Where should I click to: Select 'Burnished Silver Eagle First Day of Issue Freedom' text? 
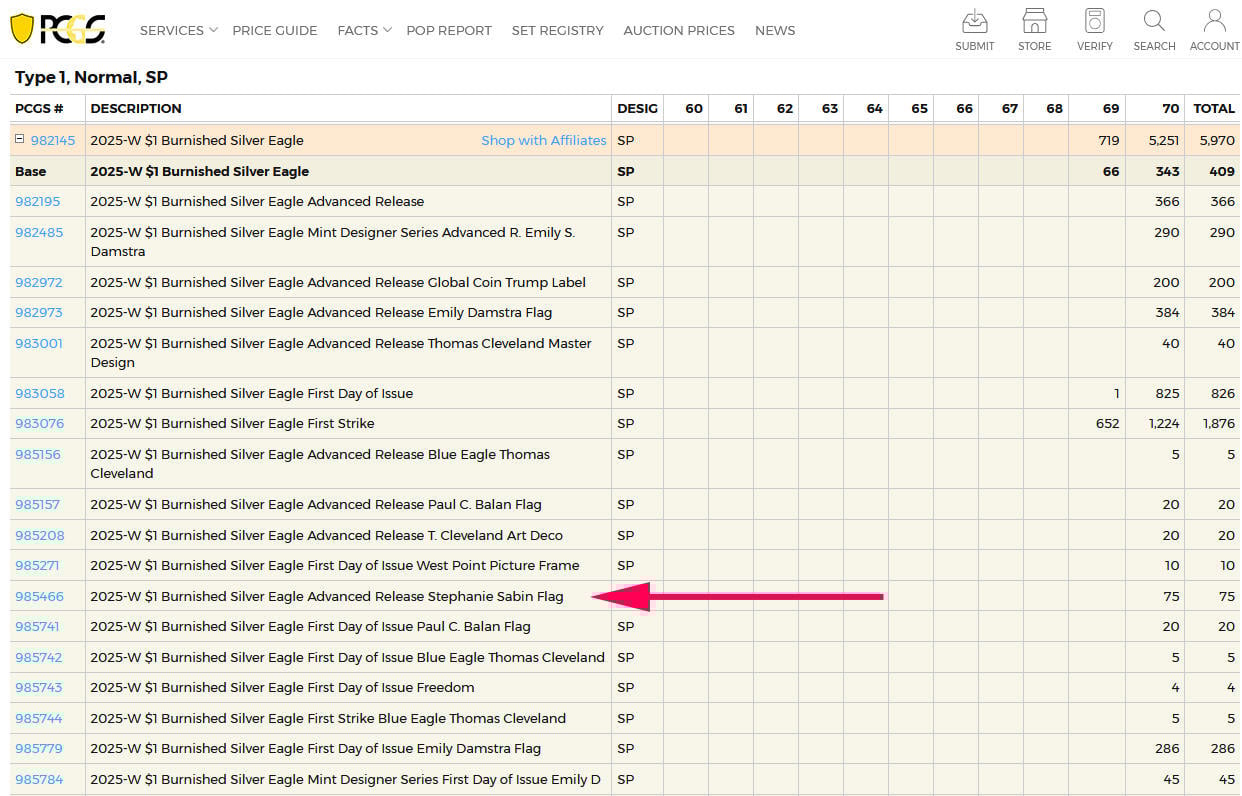point(318,687)
